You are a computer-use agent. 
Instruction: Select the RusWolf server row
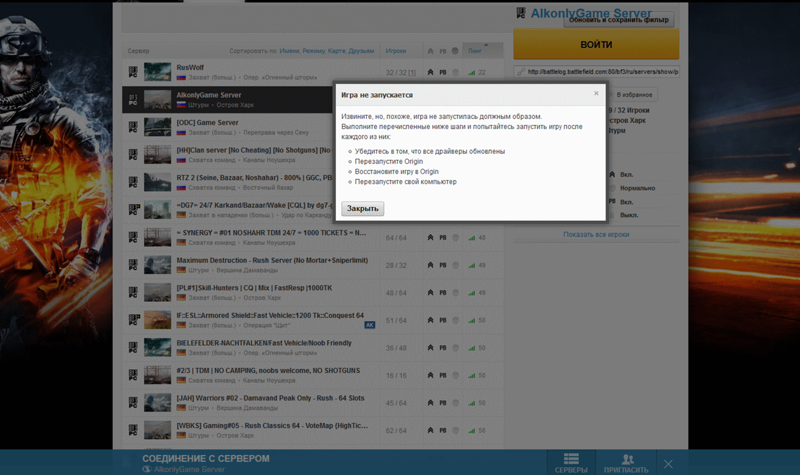(313, 72)
